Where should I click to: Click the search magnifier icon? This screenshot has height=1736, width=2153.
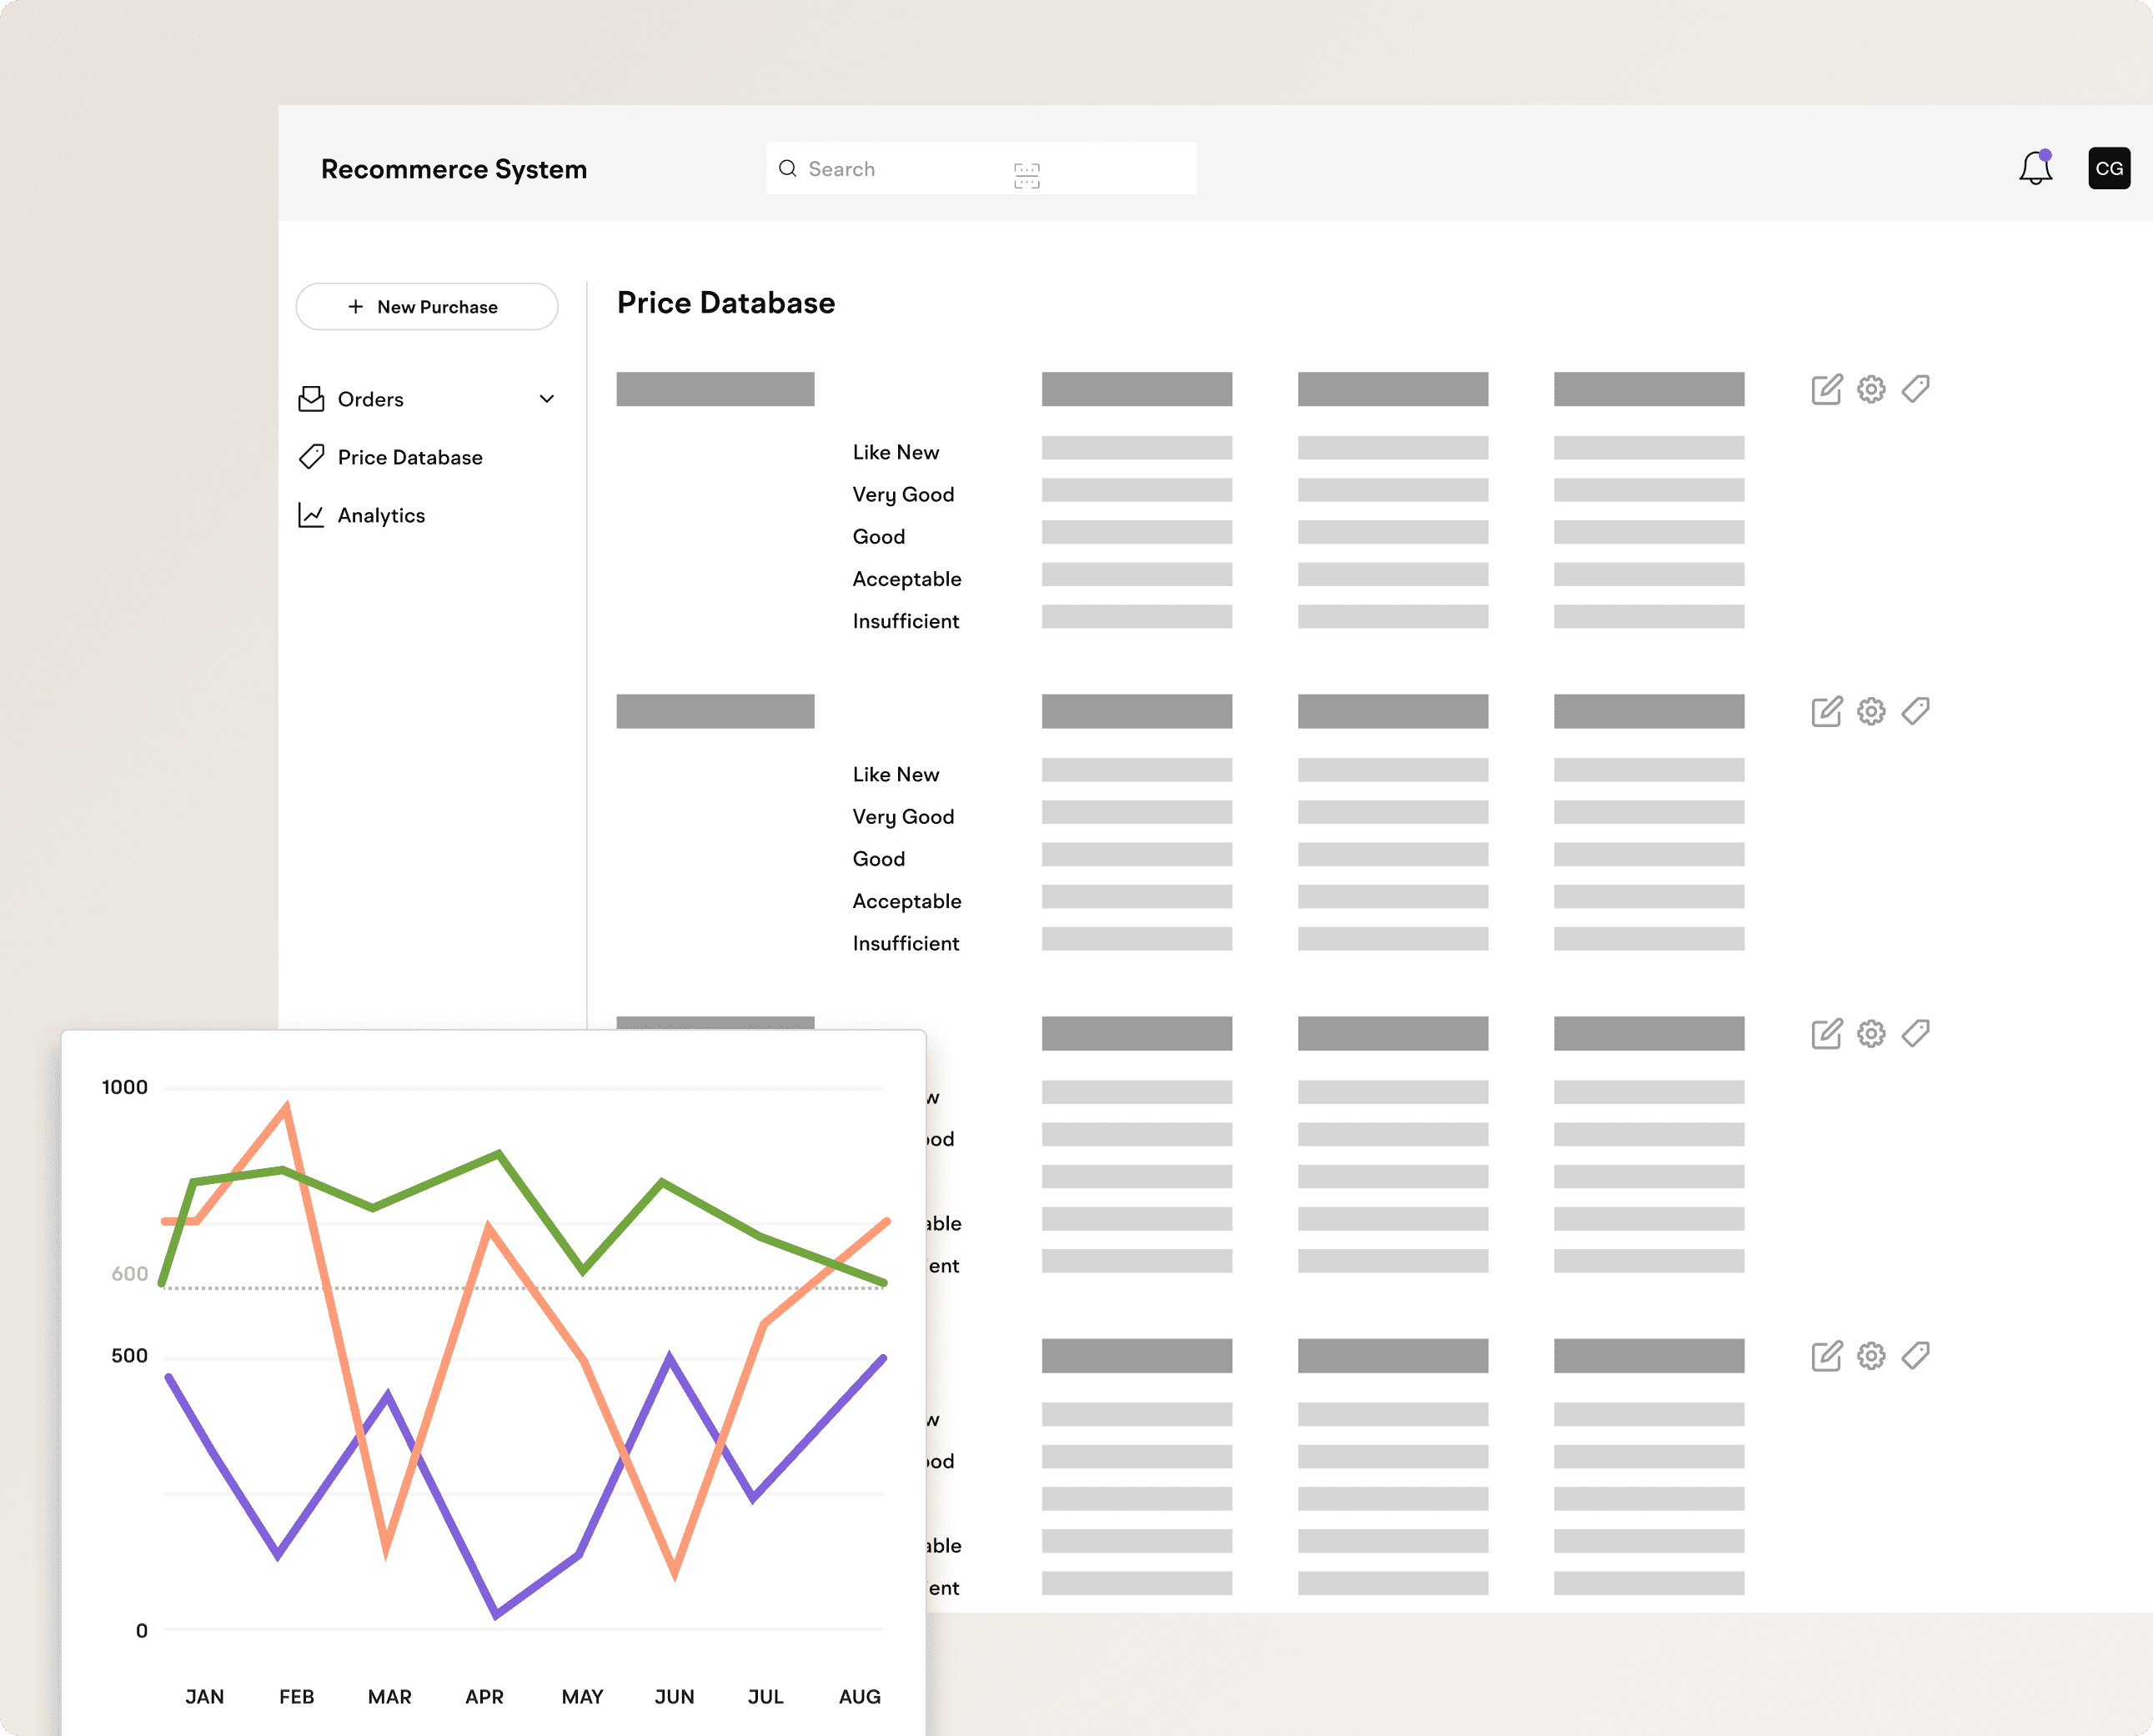coord(788,168)
